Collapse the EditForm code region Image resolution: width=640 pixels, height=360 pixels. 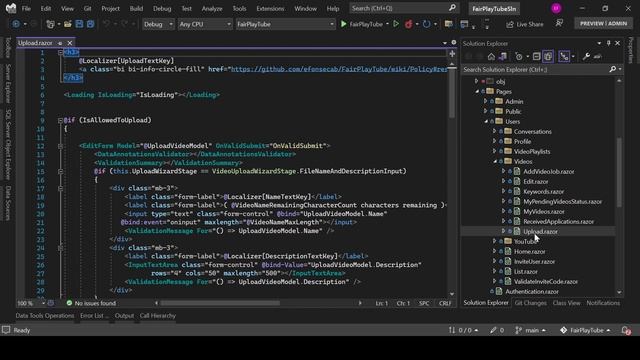[60, 146]
